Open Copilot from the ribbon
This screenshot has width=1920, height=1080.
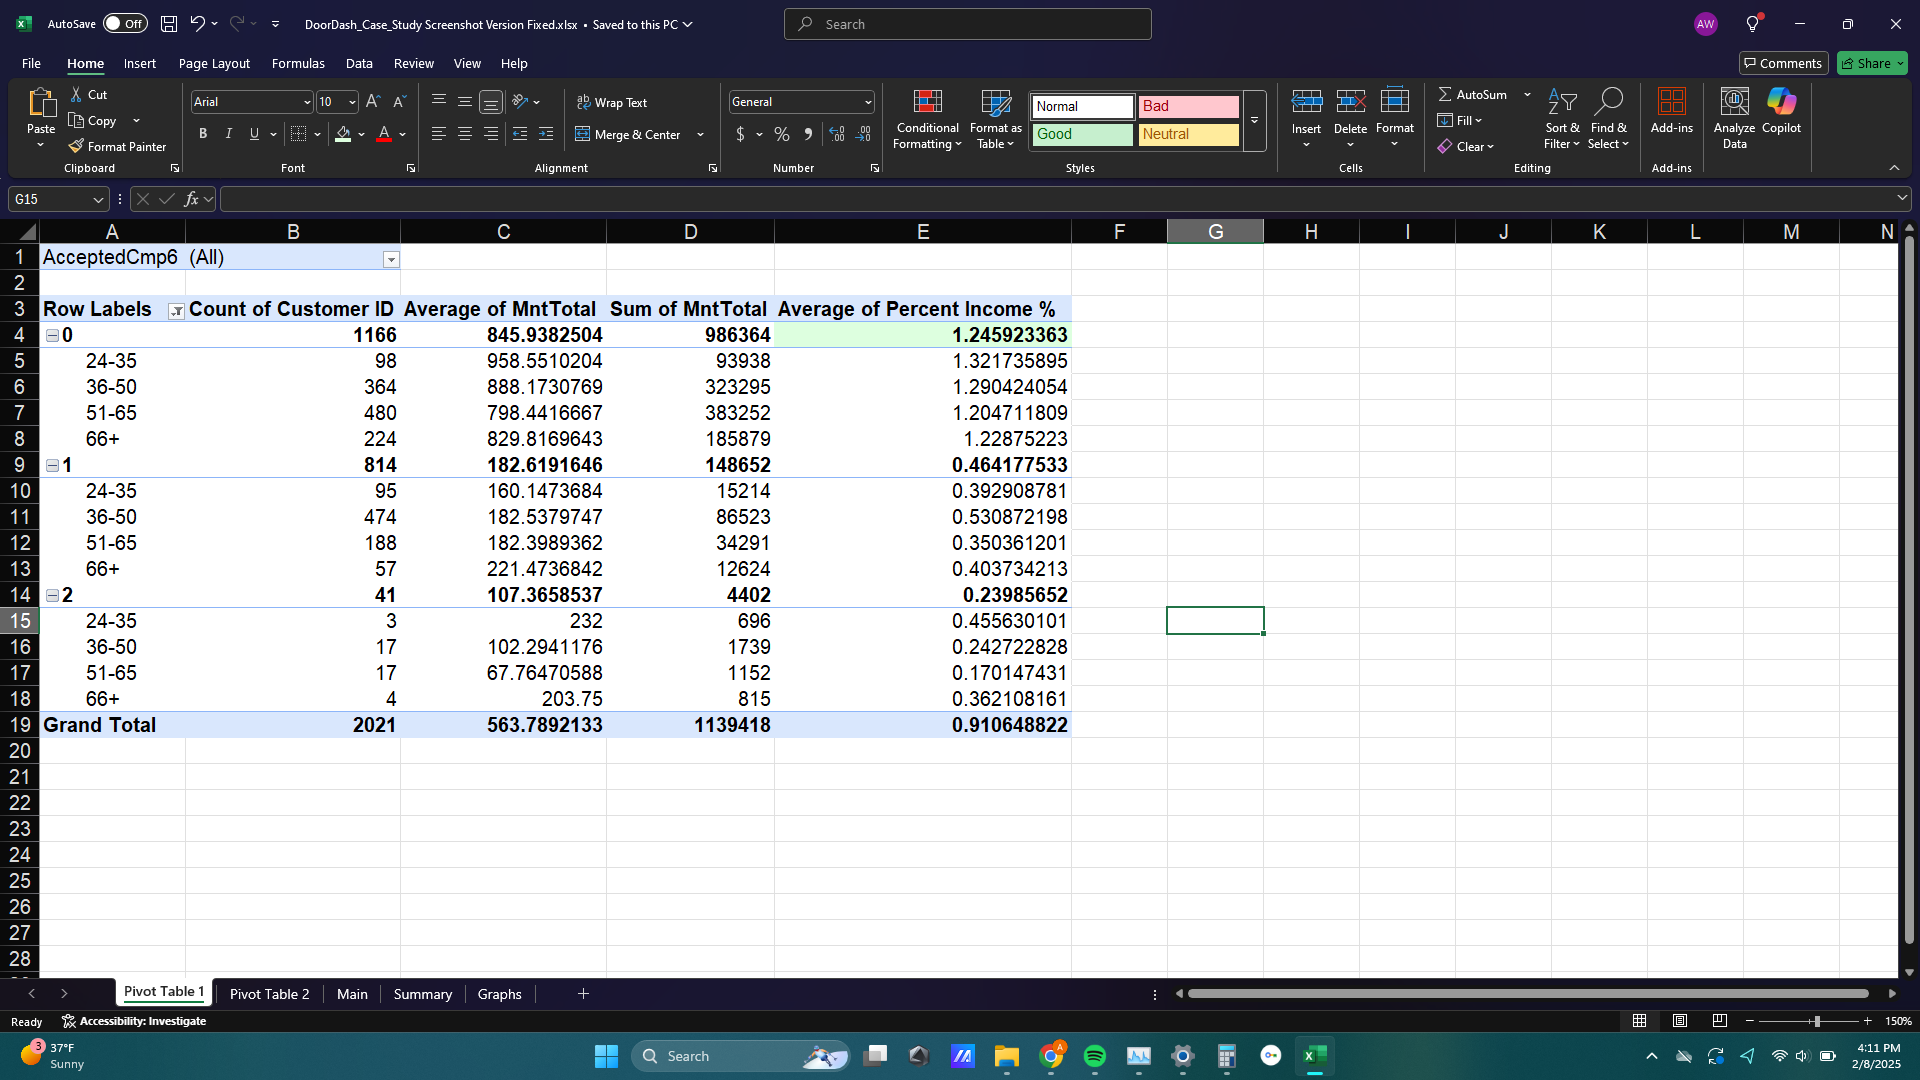1781,103
